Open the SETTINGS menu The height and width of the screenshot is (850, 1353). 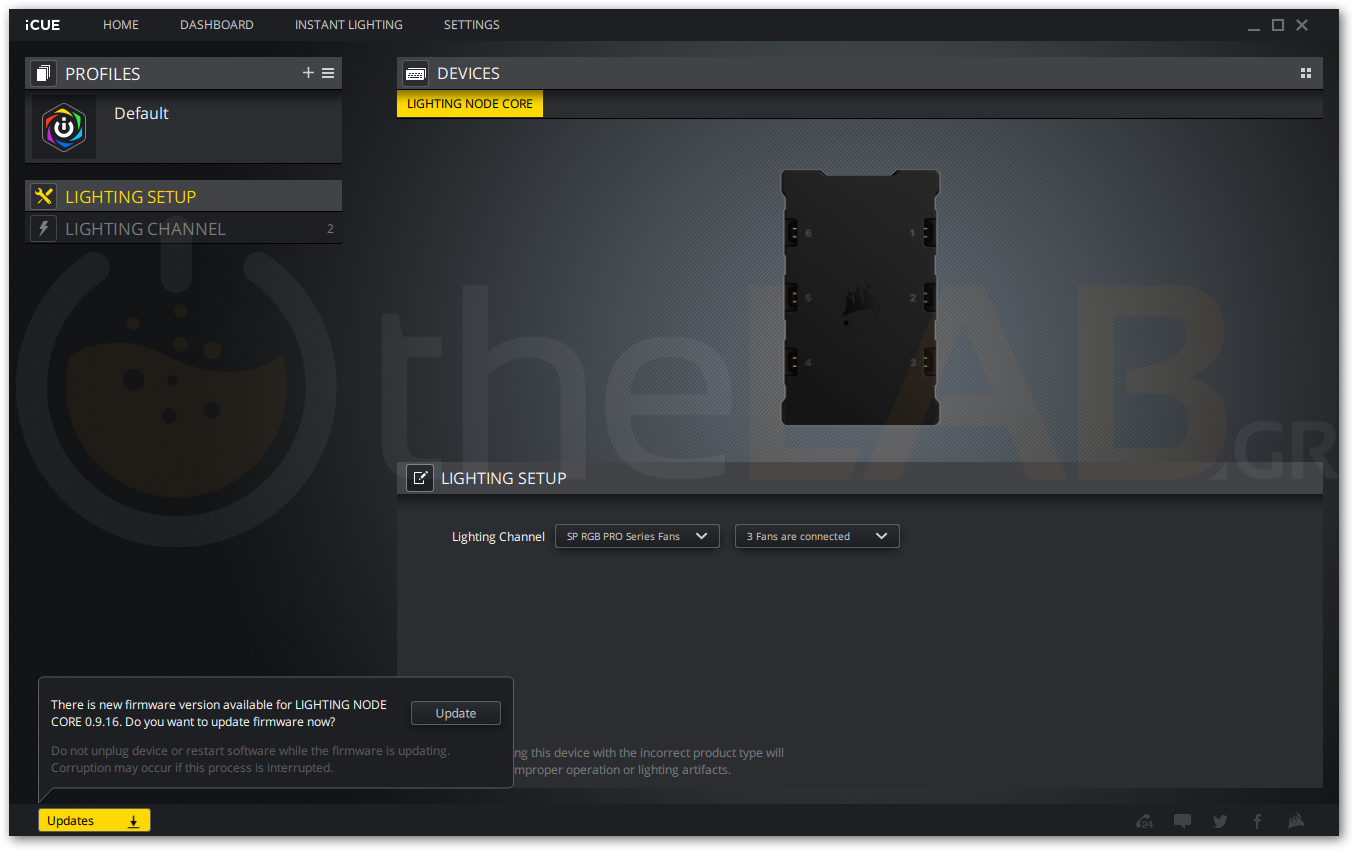pos(472,25)
